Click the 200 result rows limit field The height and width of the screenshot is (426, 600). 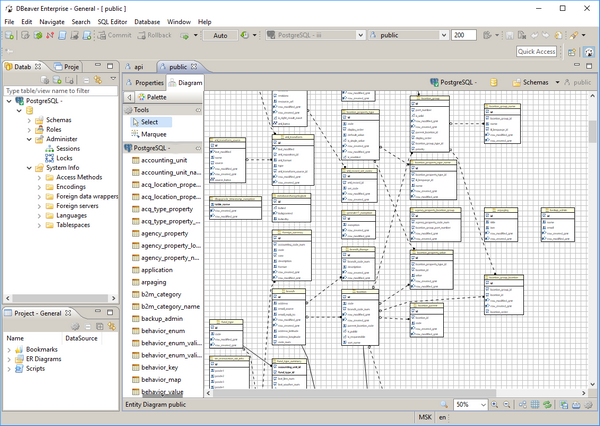464,35
